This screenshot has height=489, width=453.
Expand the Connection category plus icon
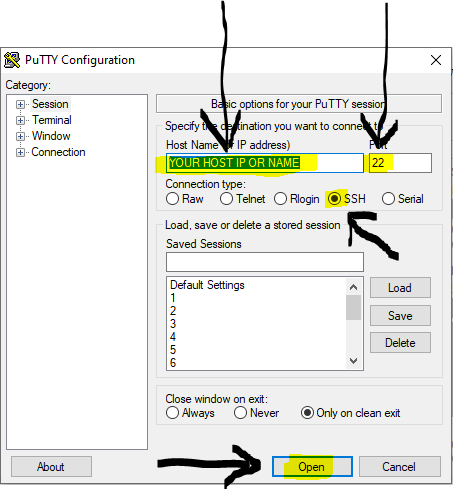click(20, 152)
